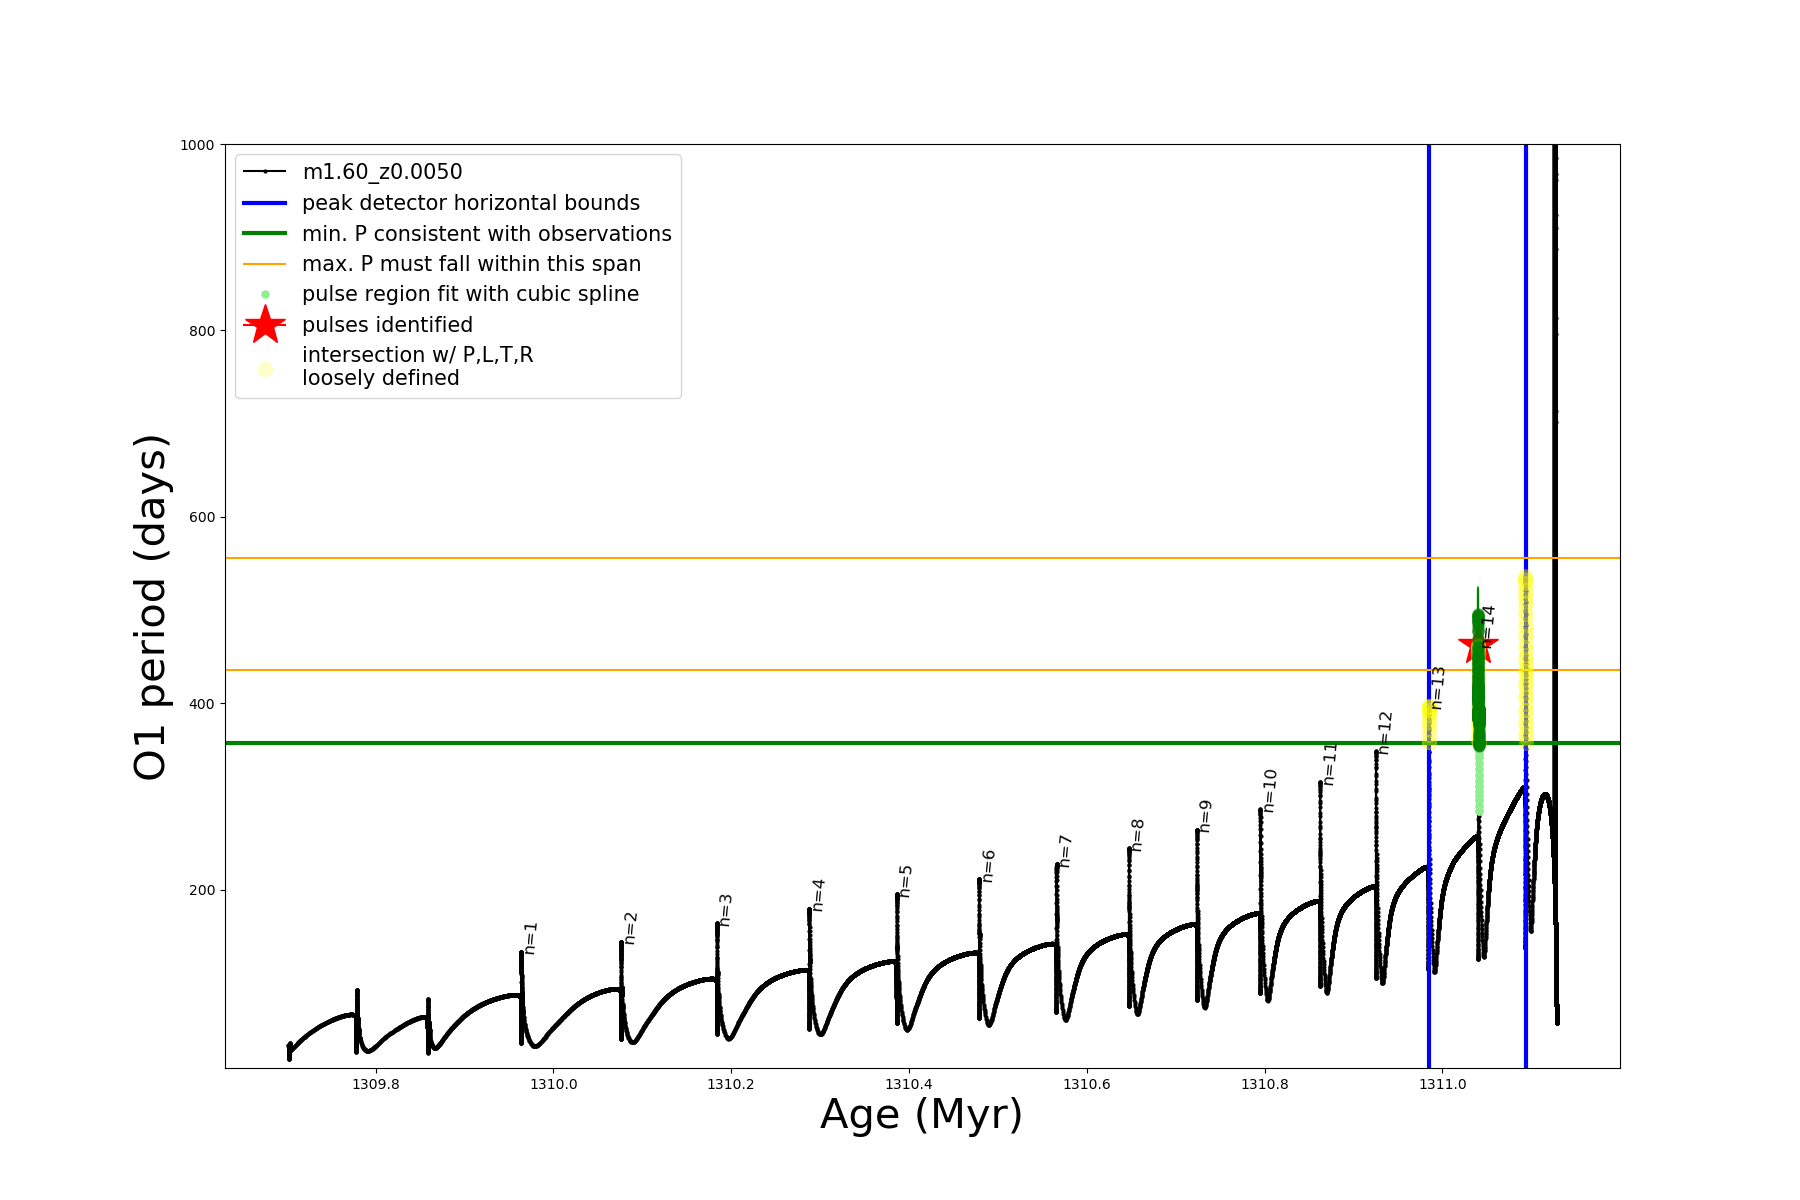Click the n=14 pulse label
This screenshot has width=1800, height=1200.
pos(1489,626)
